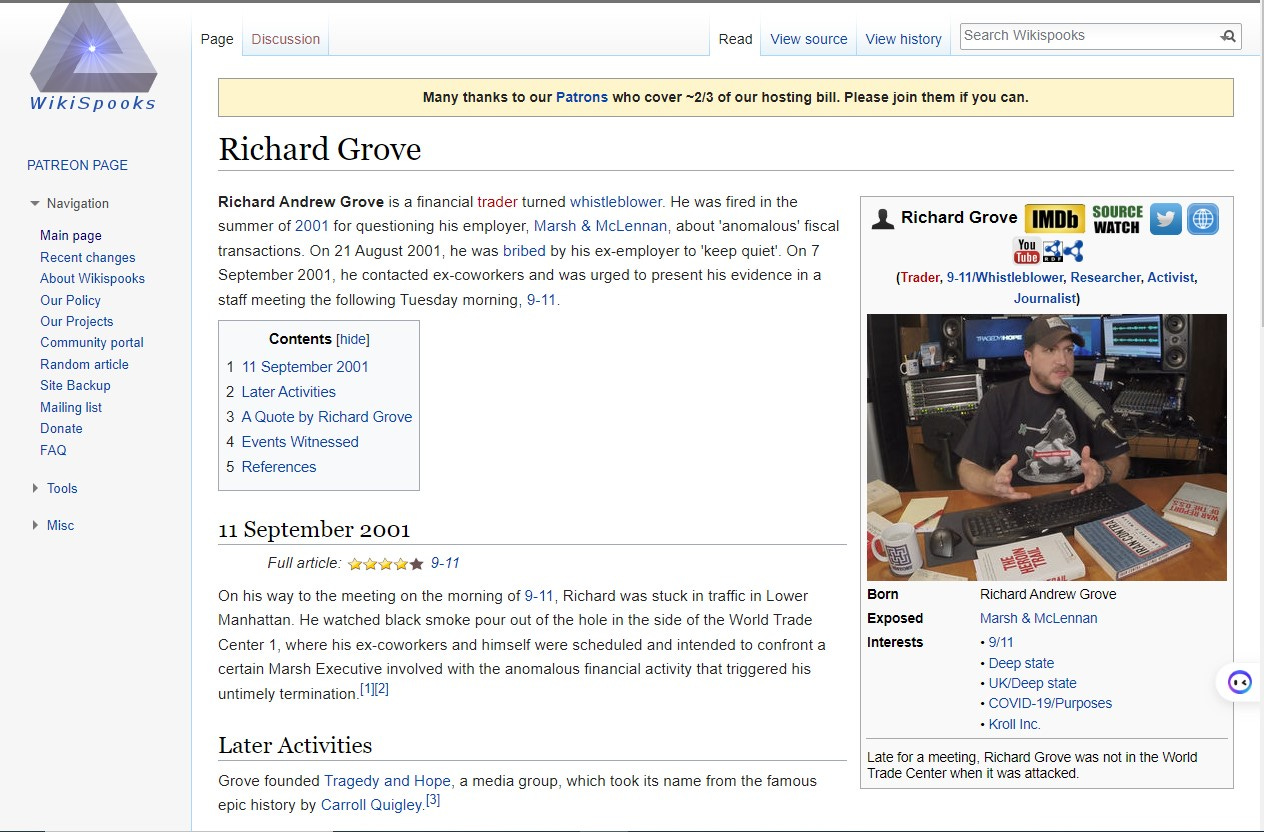Jump to A Quote by Richard Grove
The image size is (1264, 832).
(x=327, y=417)
